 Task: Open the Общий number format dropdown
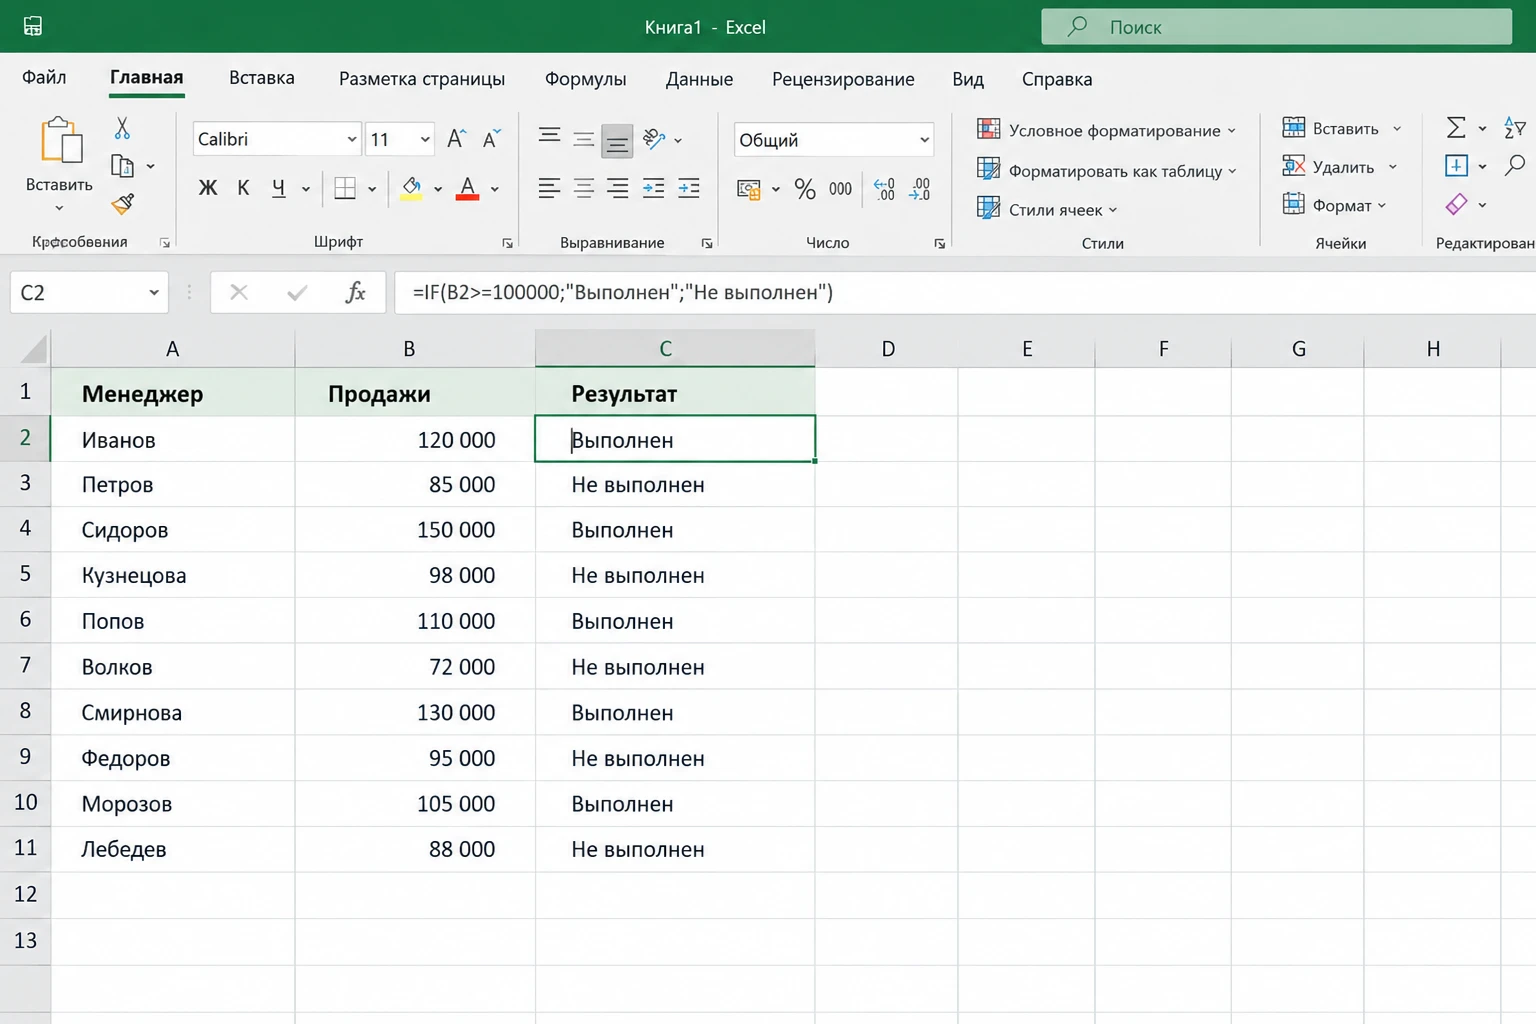click(x=924, y=140)
